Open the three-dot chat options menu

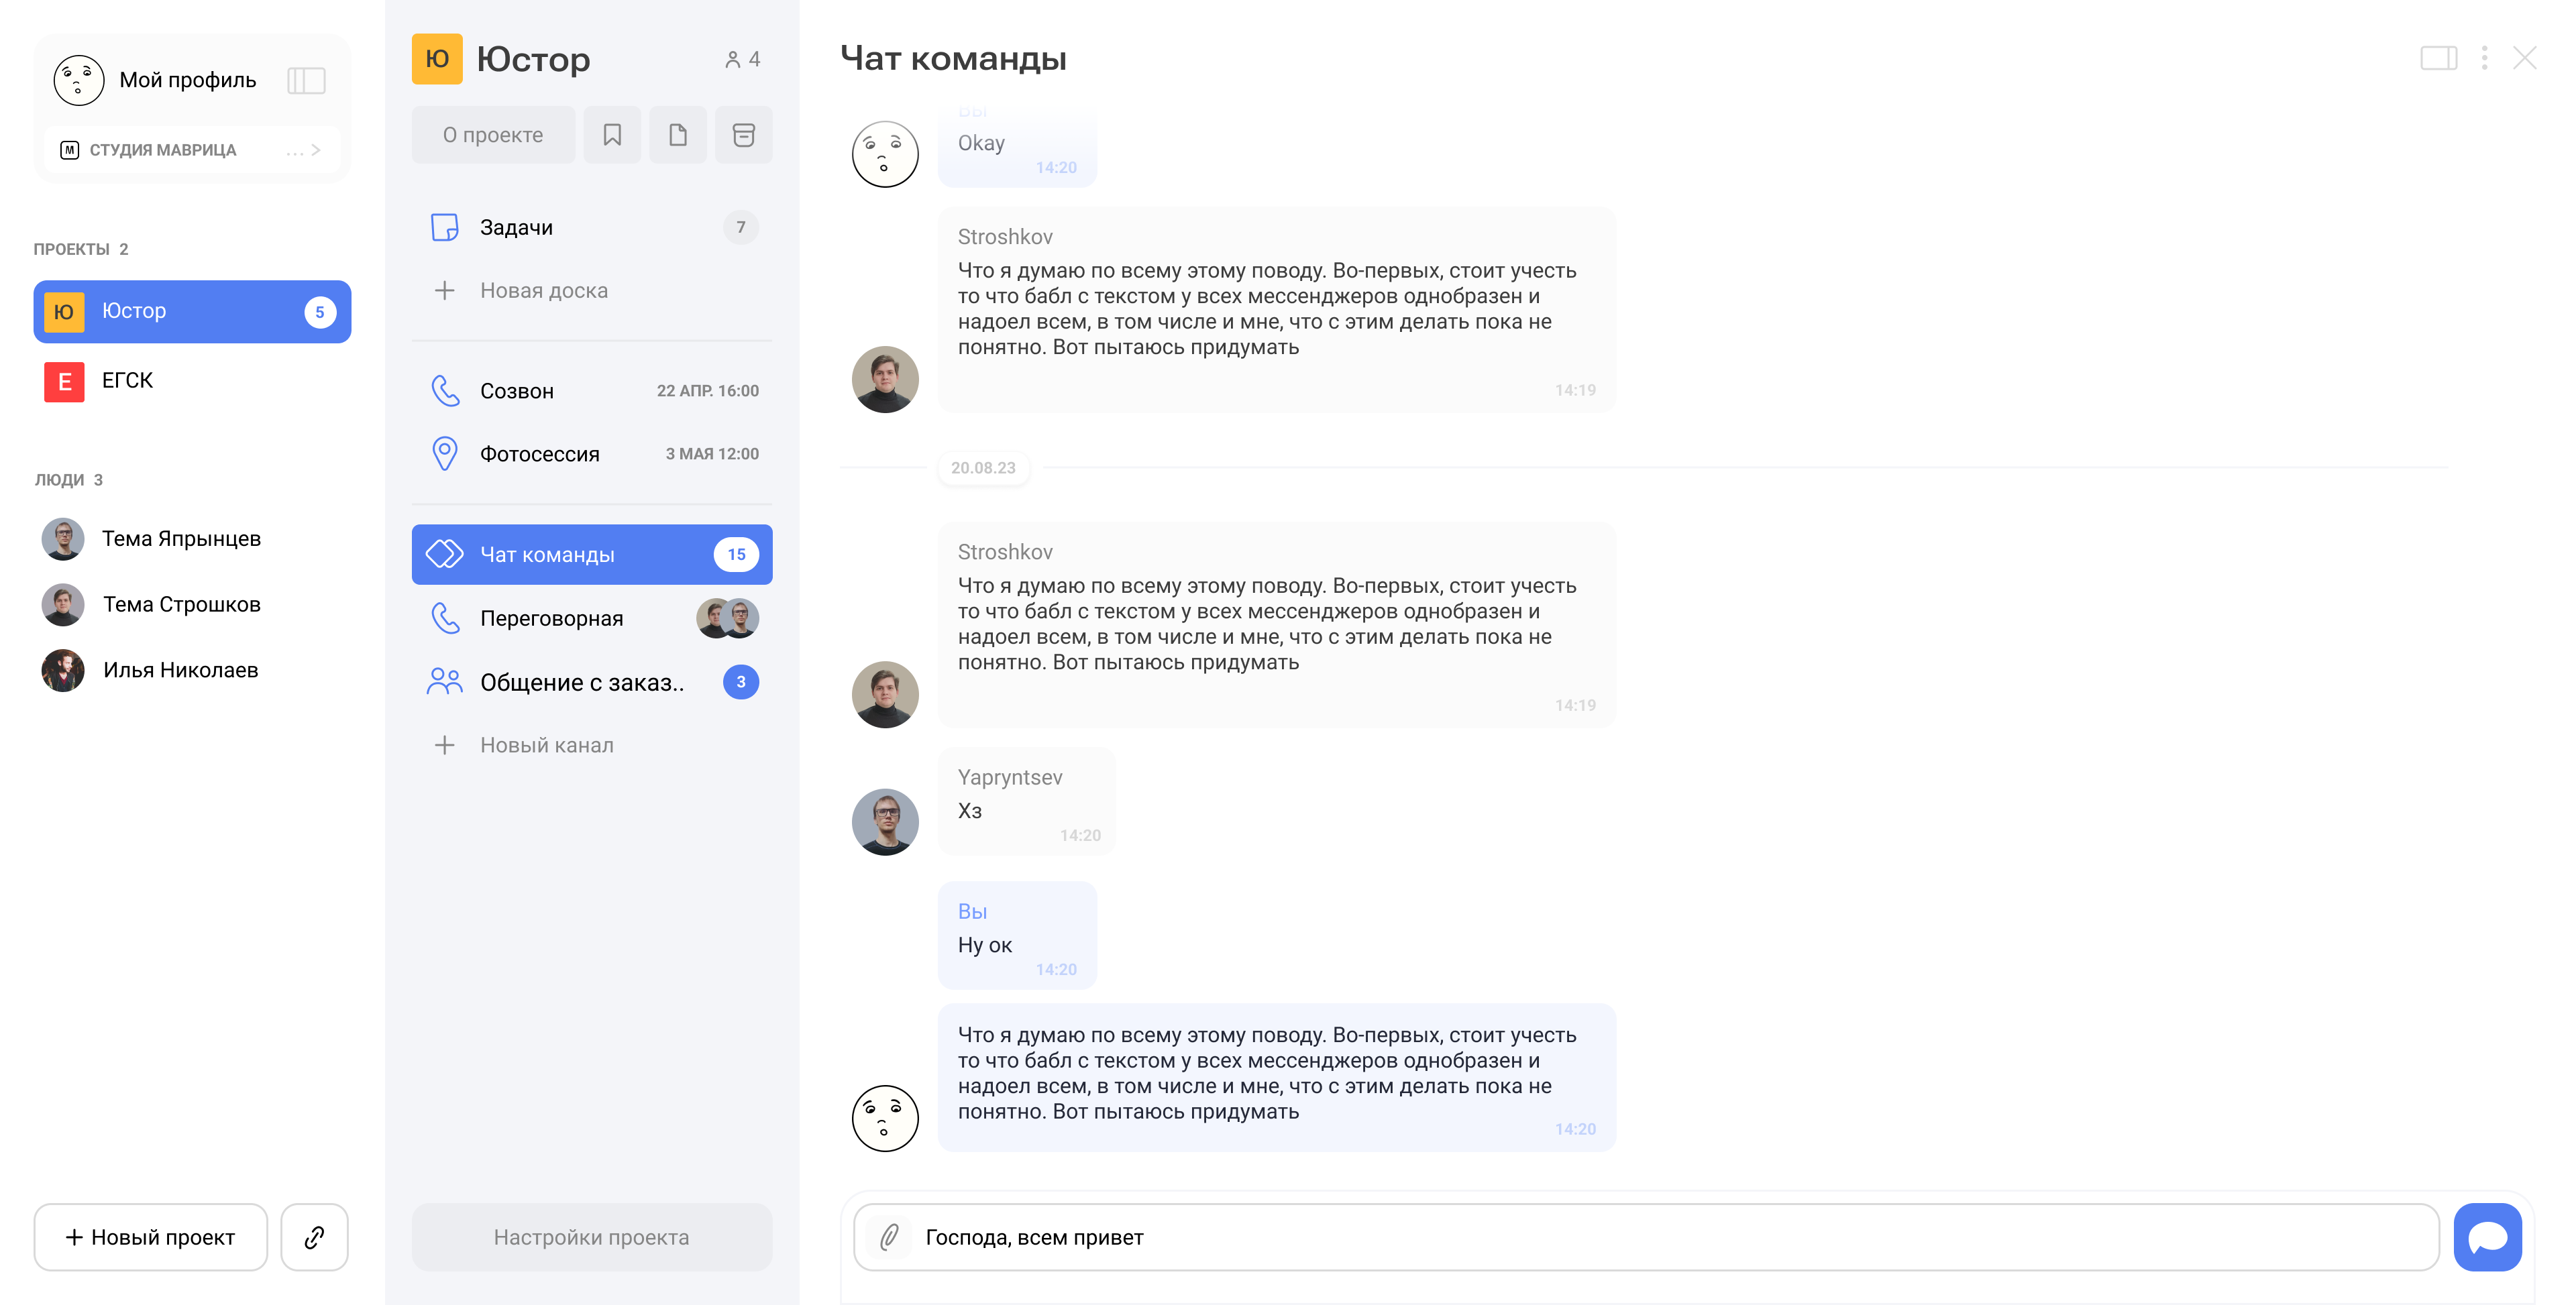pos(2484,58)
